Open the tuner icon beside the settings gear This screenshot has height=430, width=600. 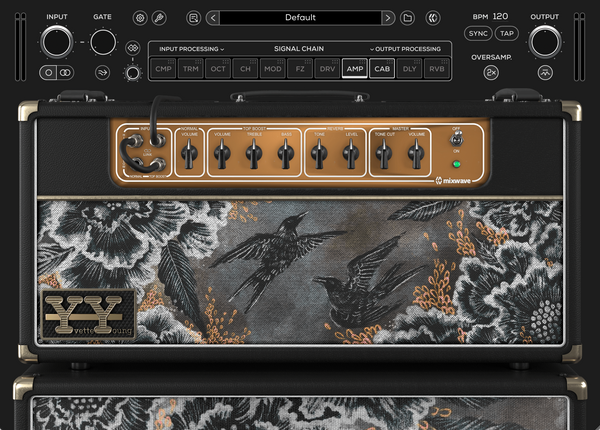point(159,18)
